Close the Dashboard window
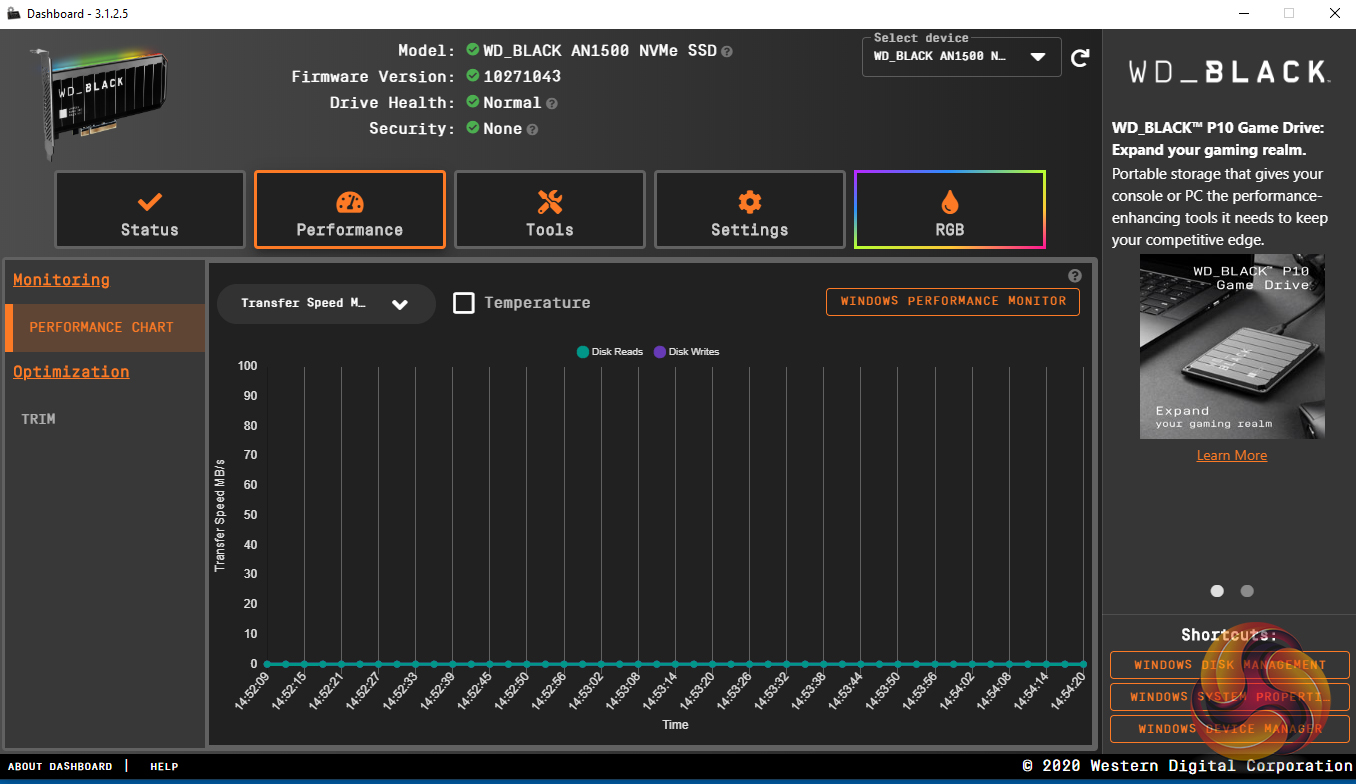The width and height of the screenshot is (1356, 784). coord(1334,13)
